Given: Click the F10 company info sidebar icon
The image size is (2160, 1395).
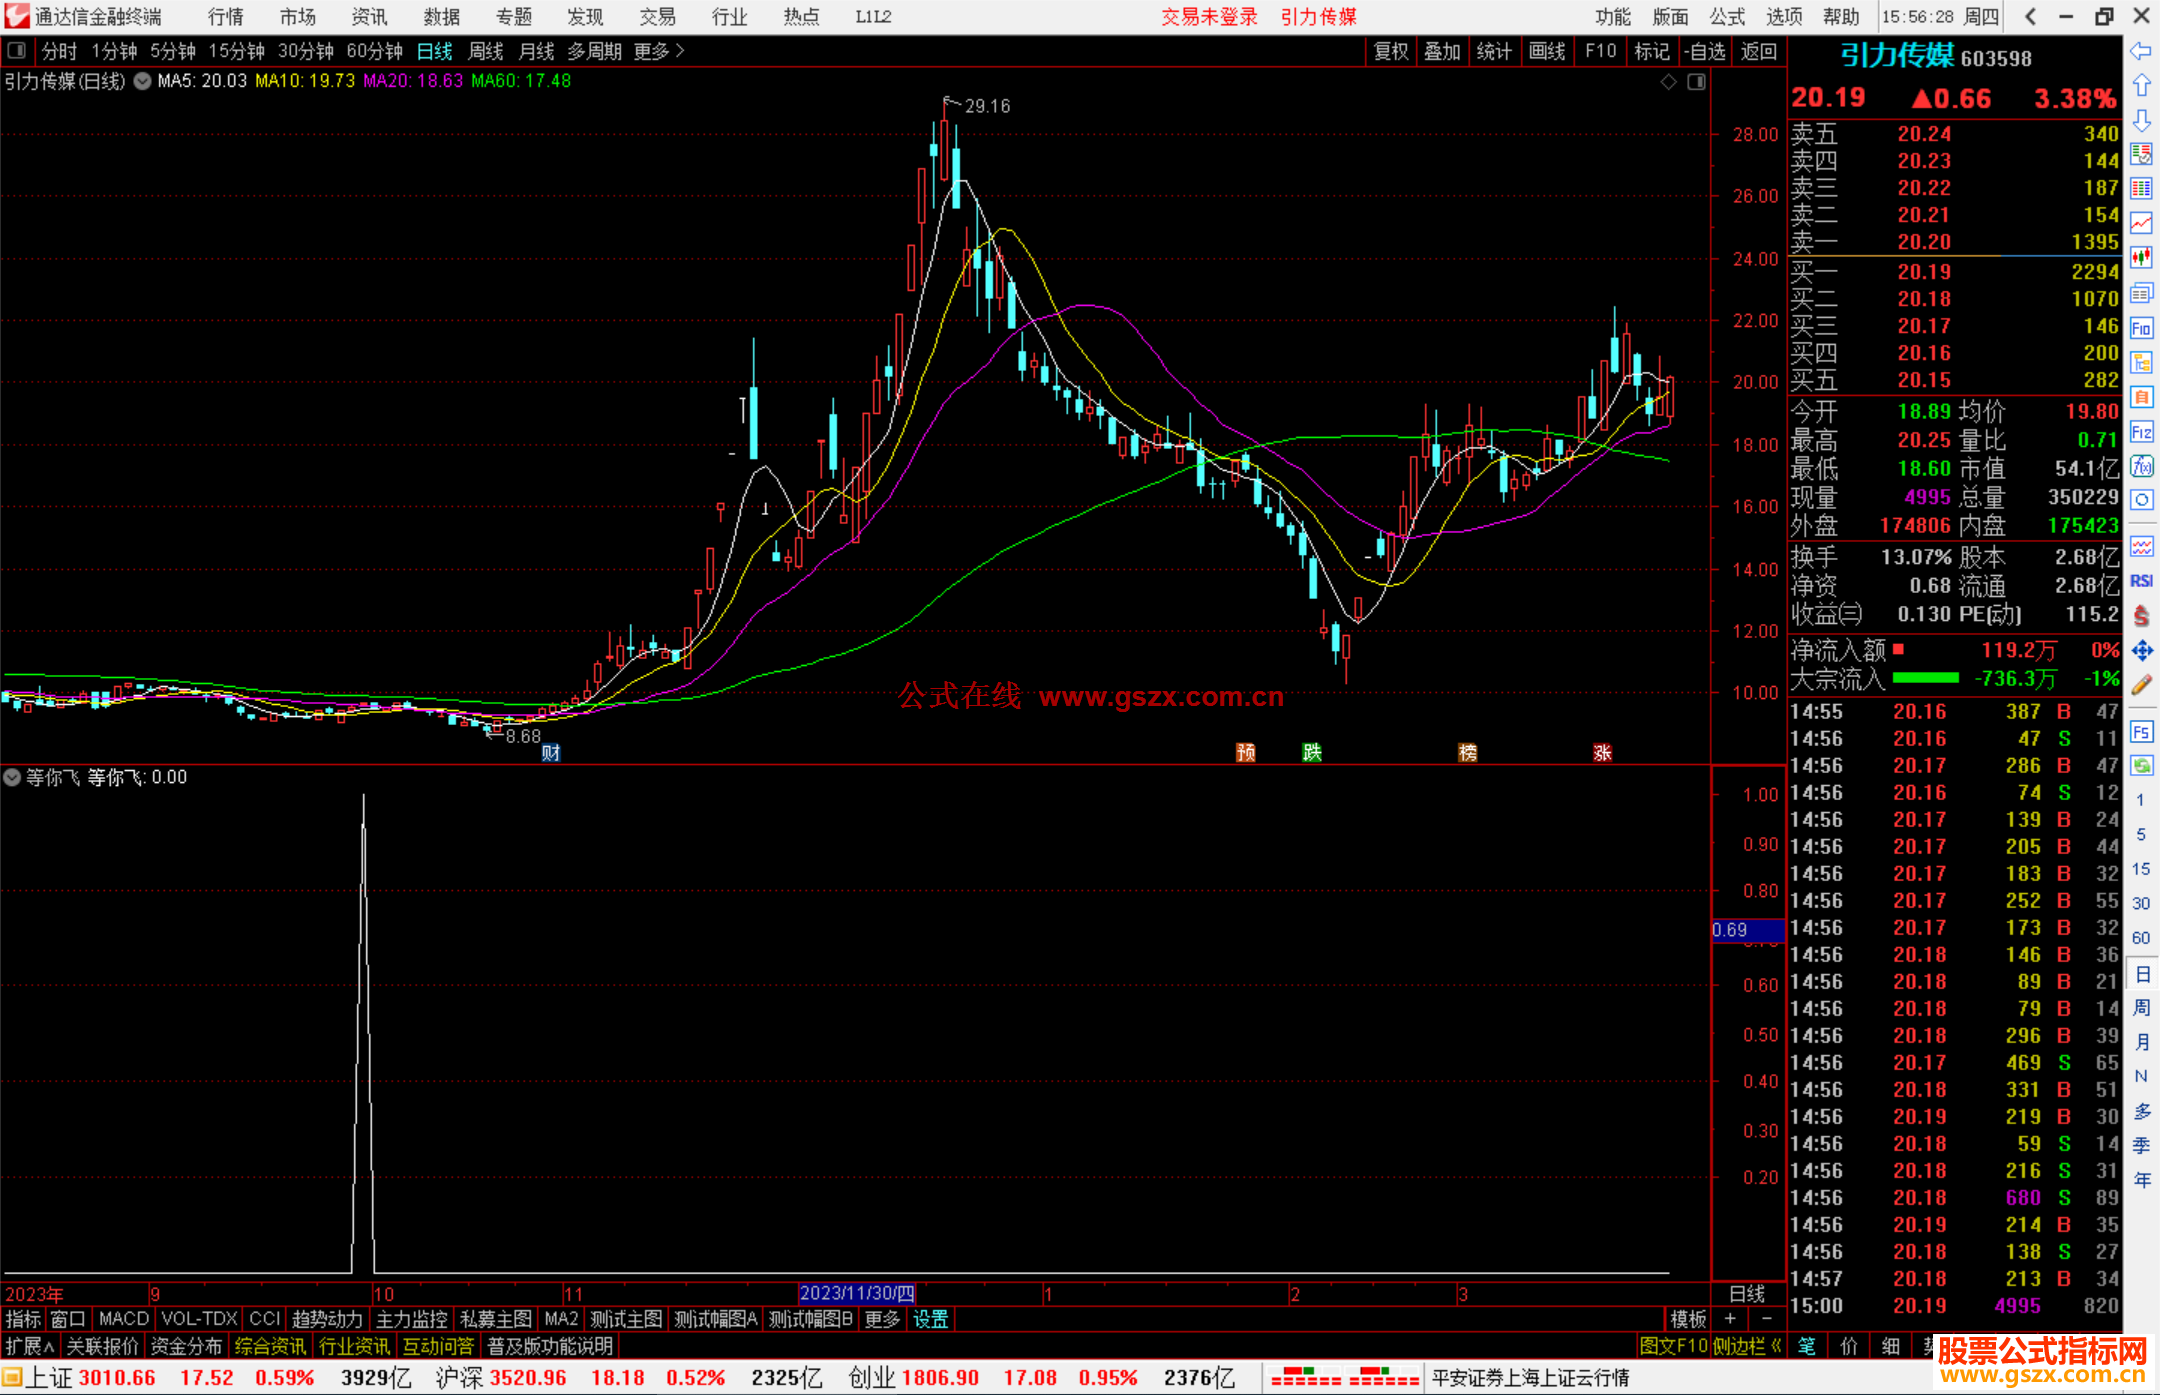Looking at the screenshot, I should pos(2141,328).
